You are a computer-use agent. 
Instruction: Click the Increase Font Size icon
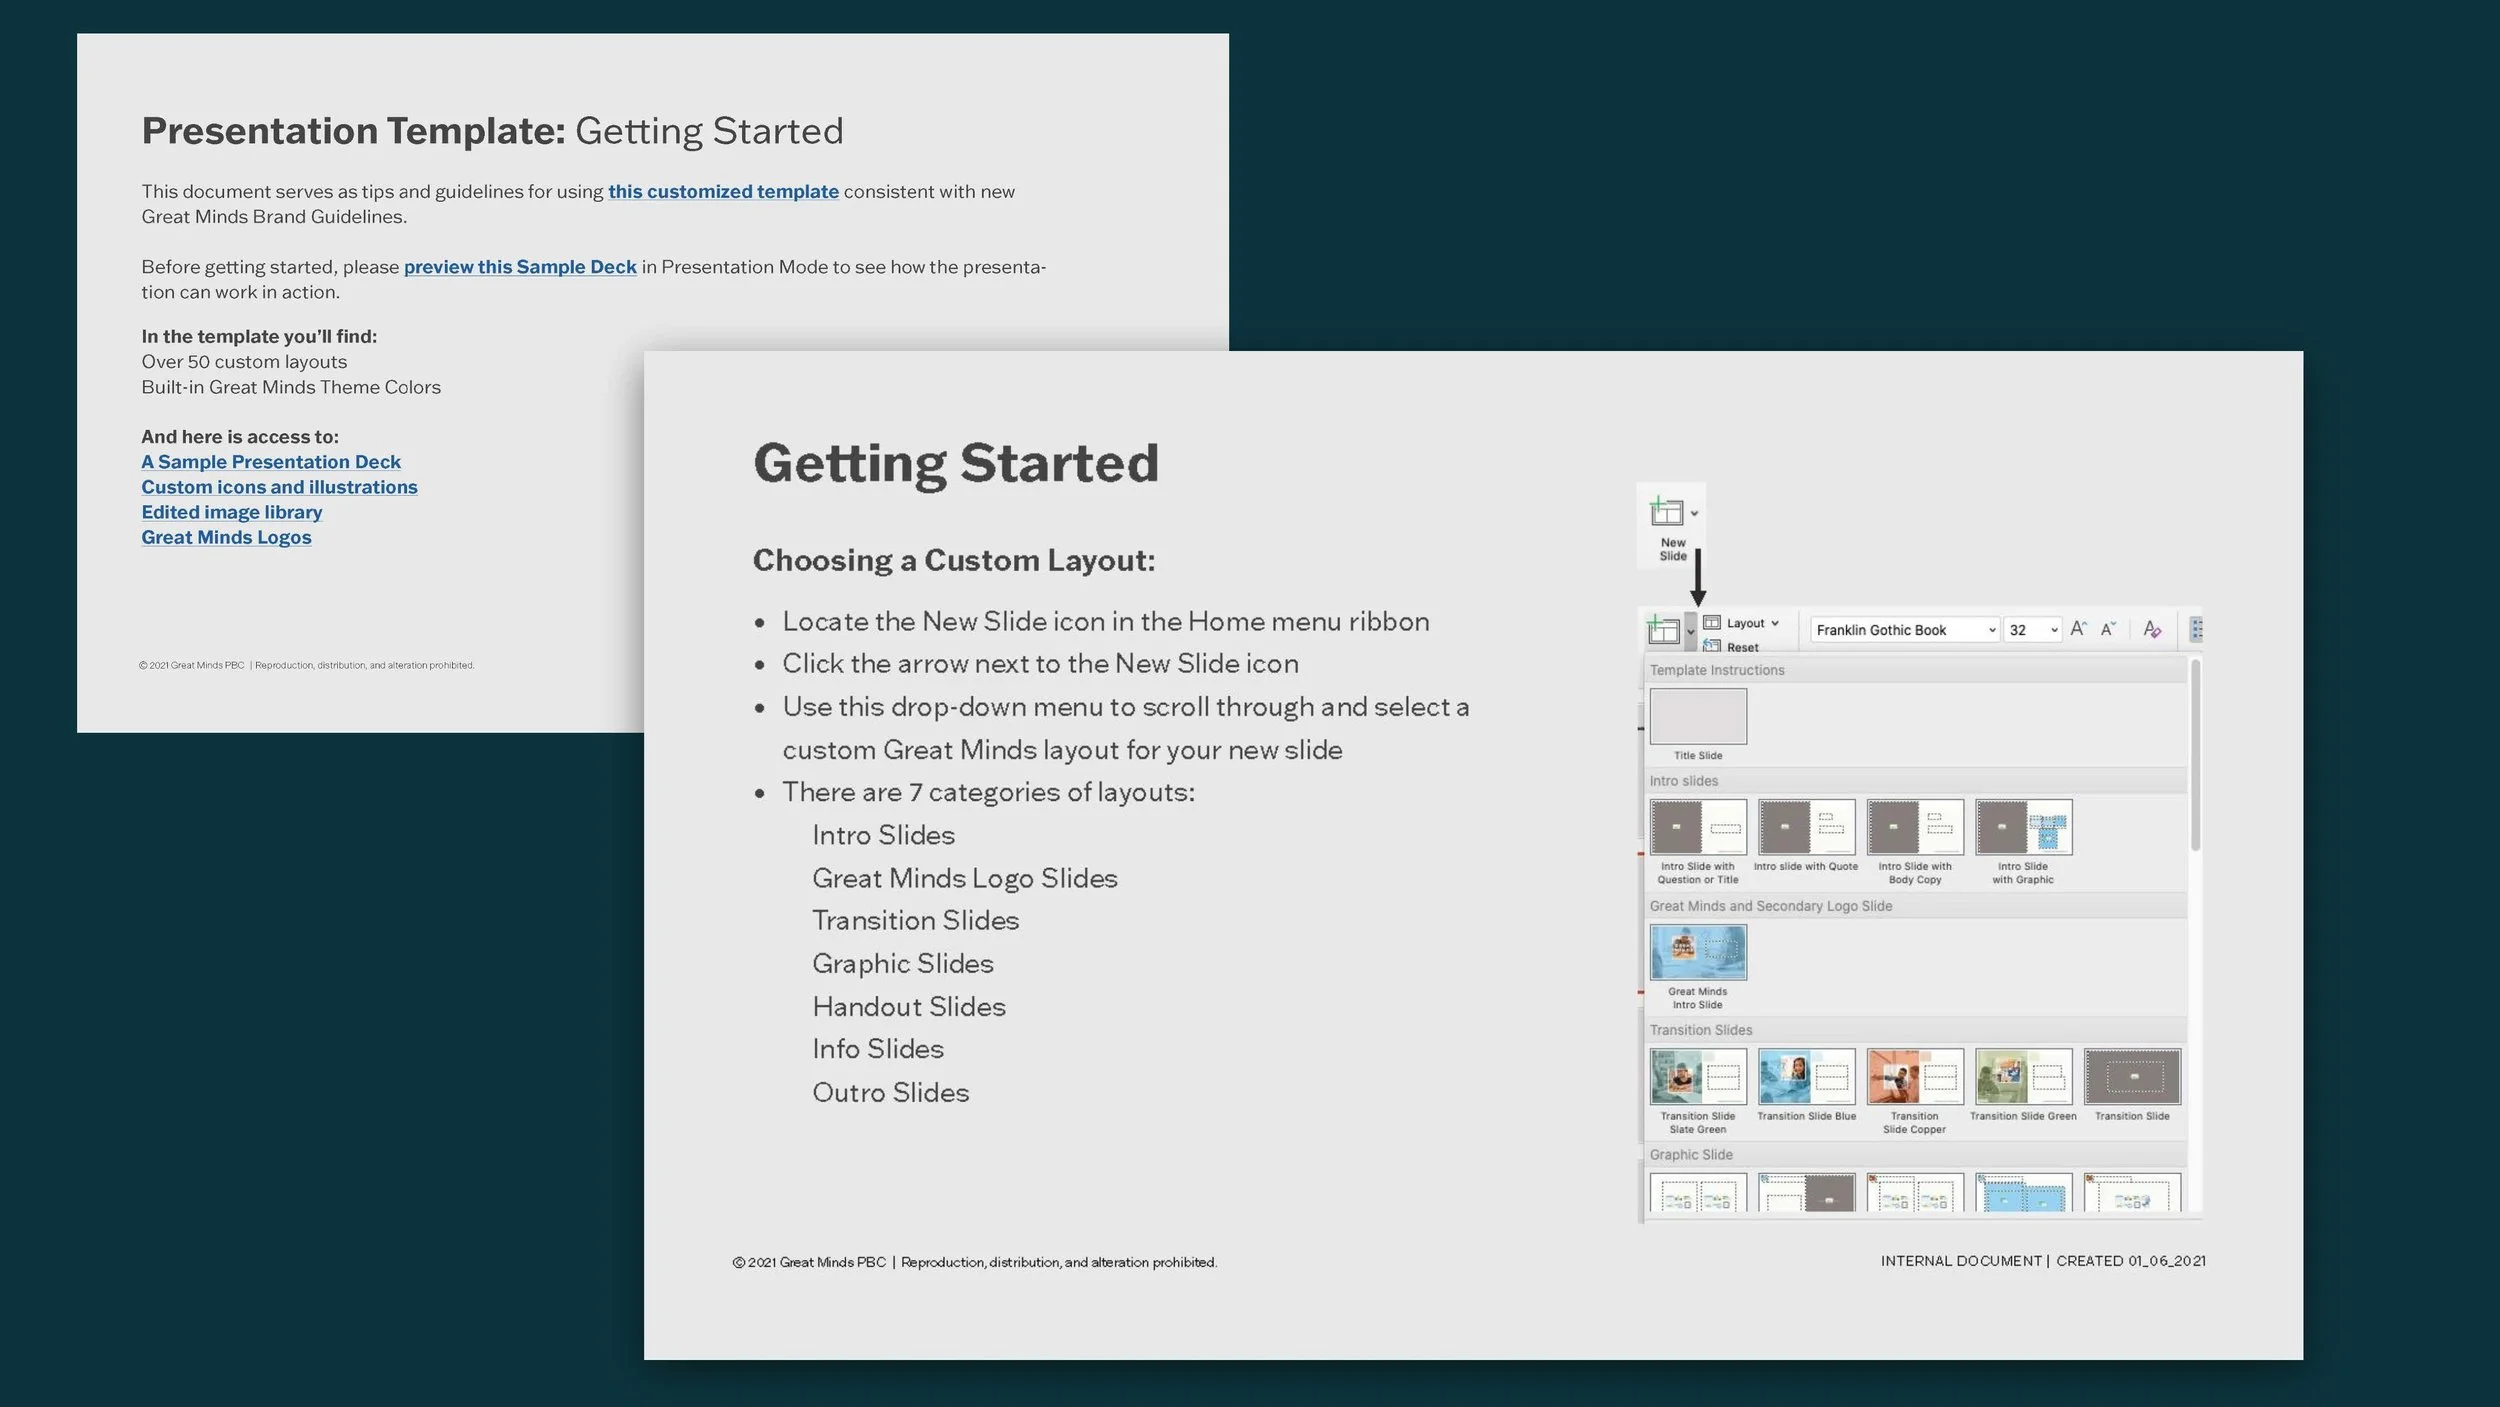[x=2079, y=629]
